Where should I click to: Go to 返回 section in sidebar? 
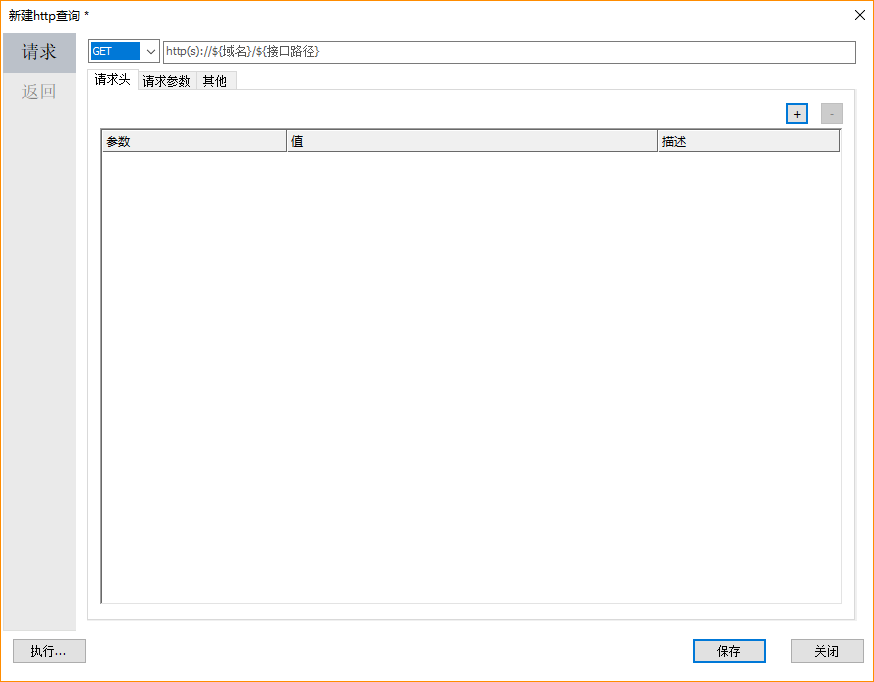point(39,92)
